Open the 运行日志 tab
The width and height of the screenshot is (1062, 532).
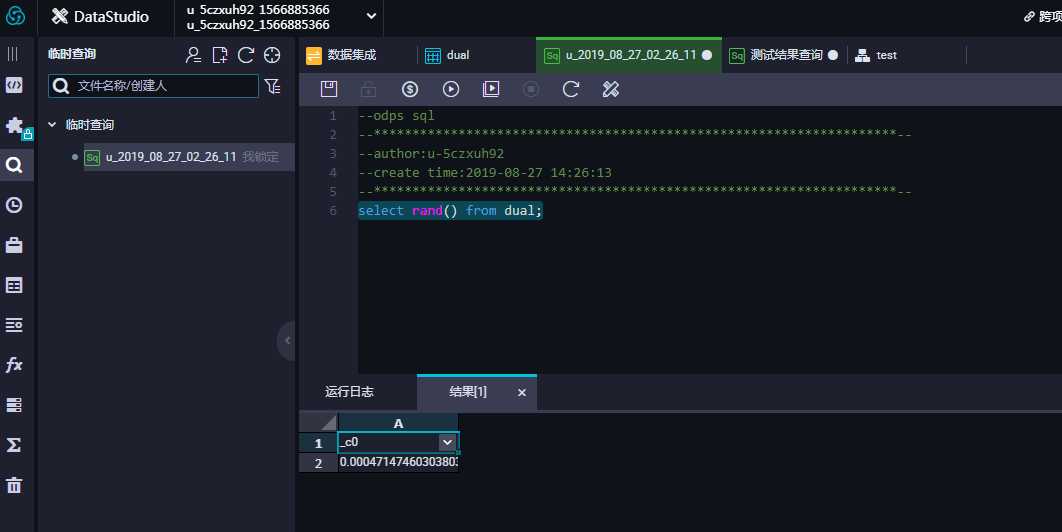coord(349,392)
